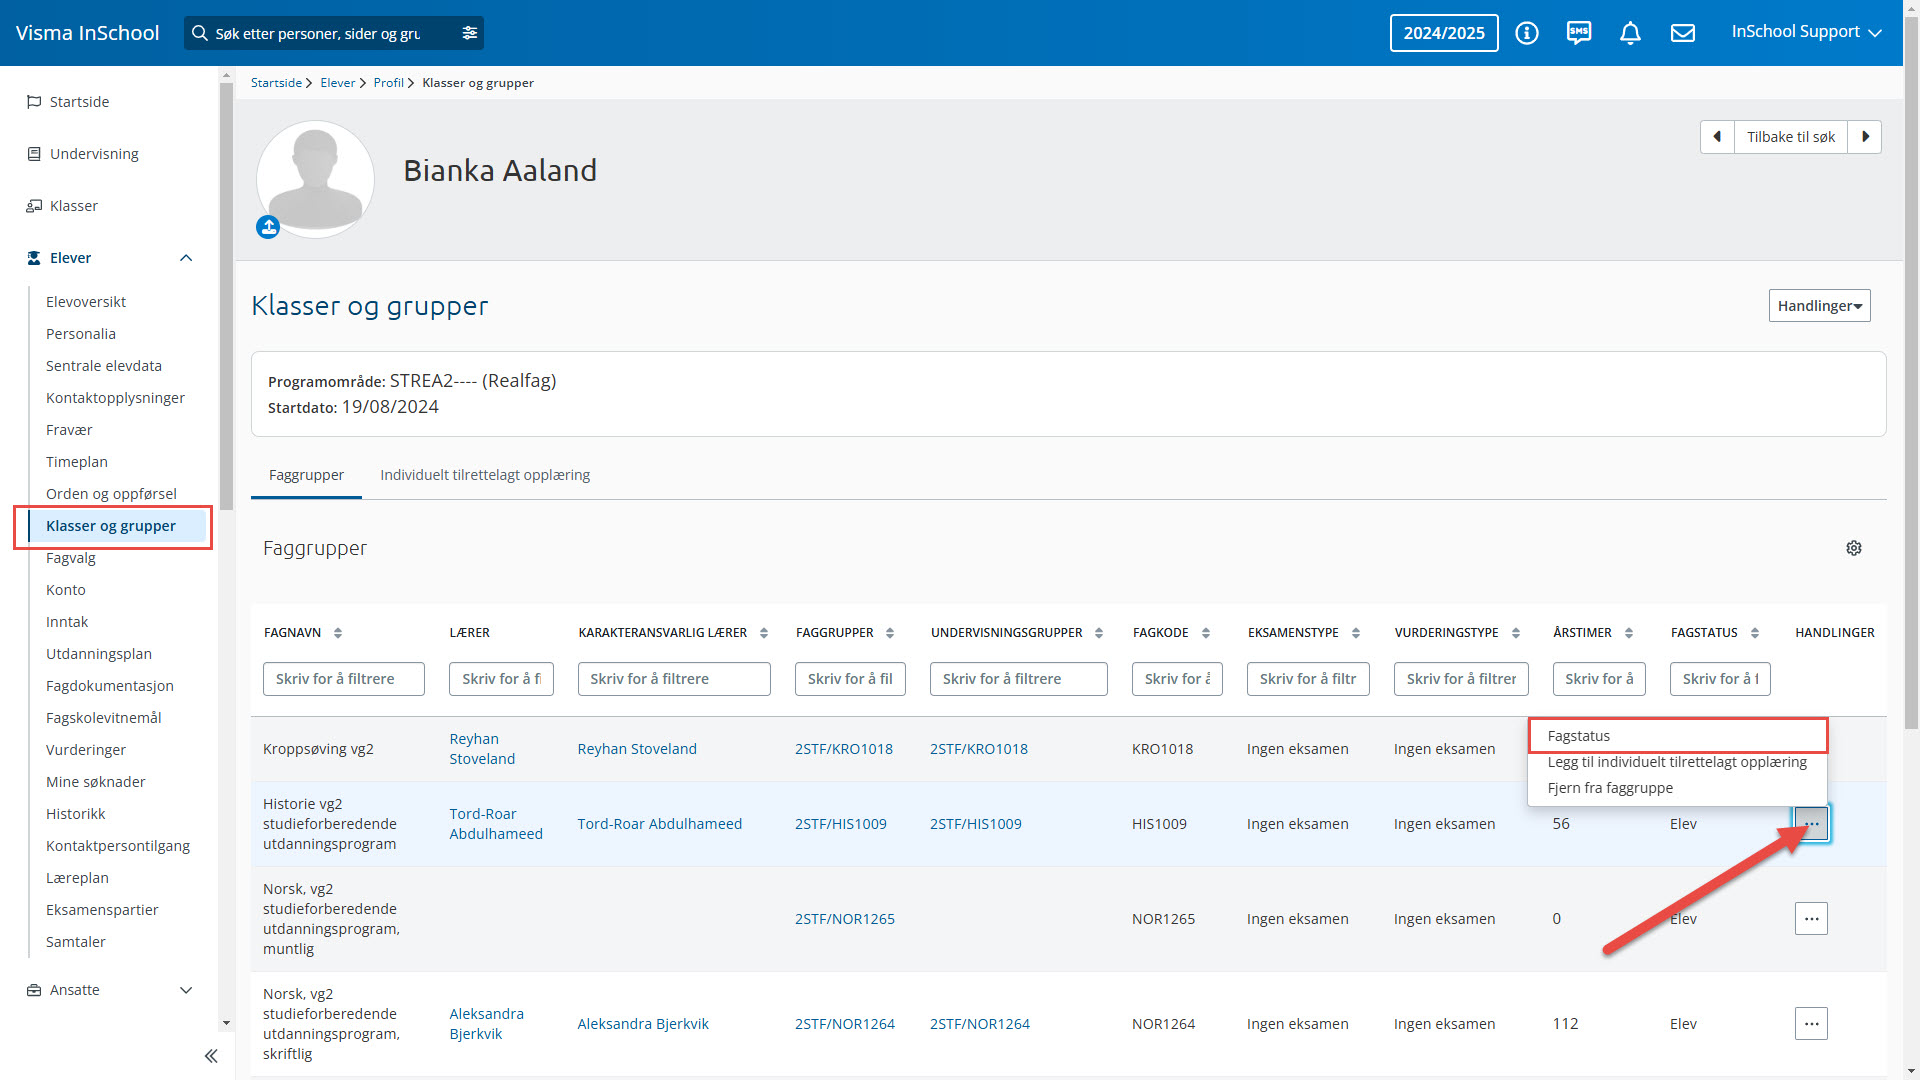Collapse sidebar with double chevron icon
1920x1080 pixels.
211,1056
